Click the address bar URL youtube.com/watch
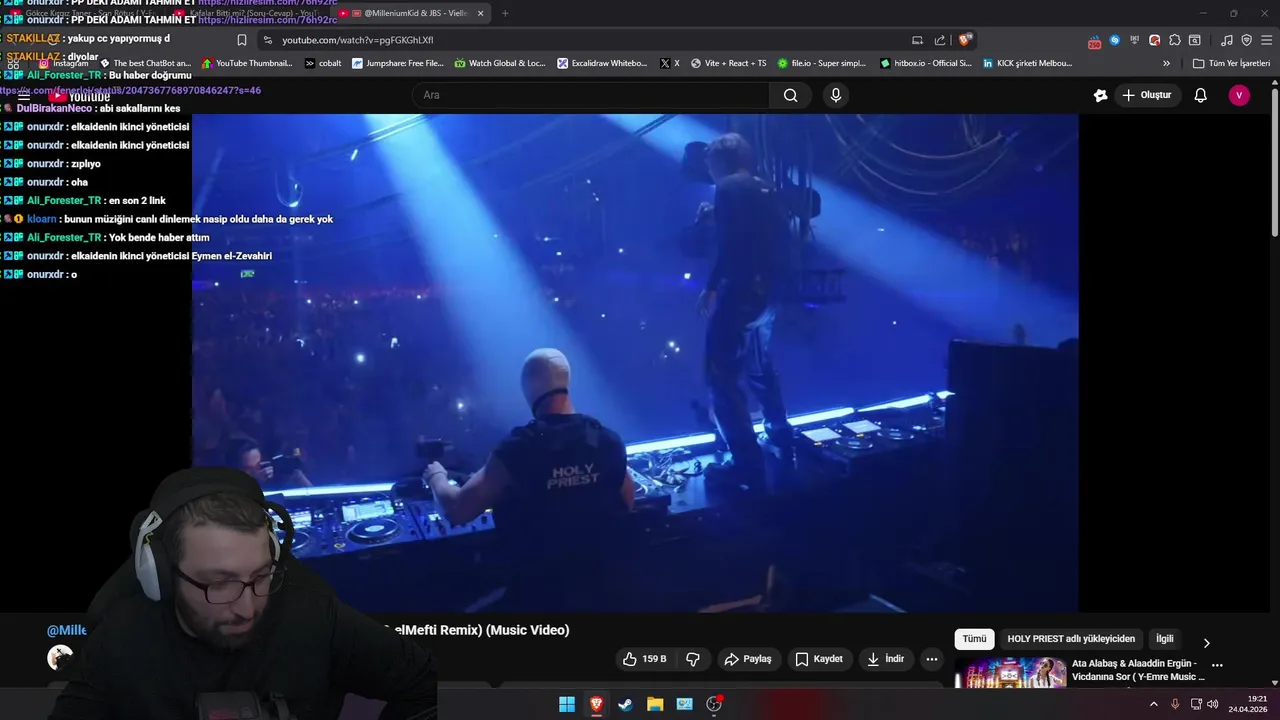The width and height of the screenshot is (1280, 720). (x=357, y=40)
